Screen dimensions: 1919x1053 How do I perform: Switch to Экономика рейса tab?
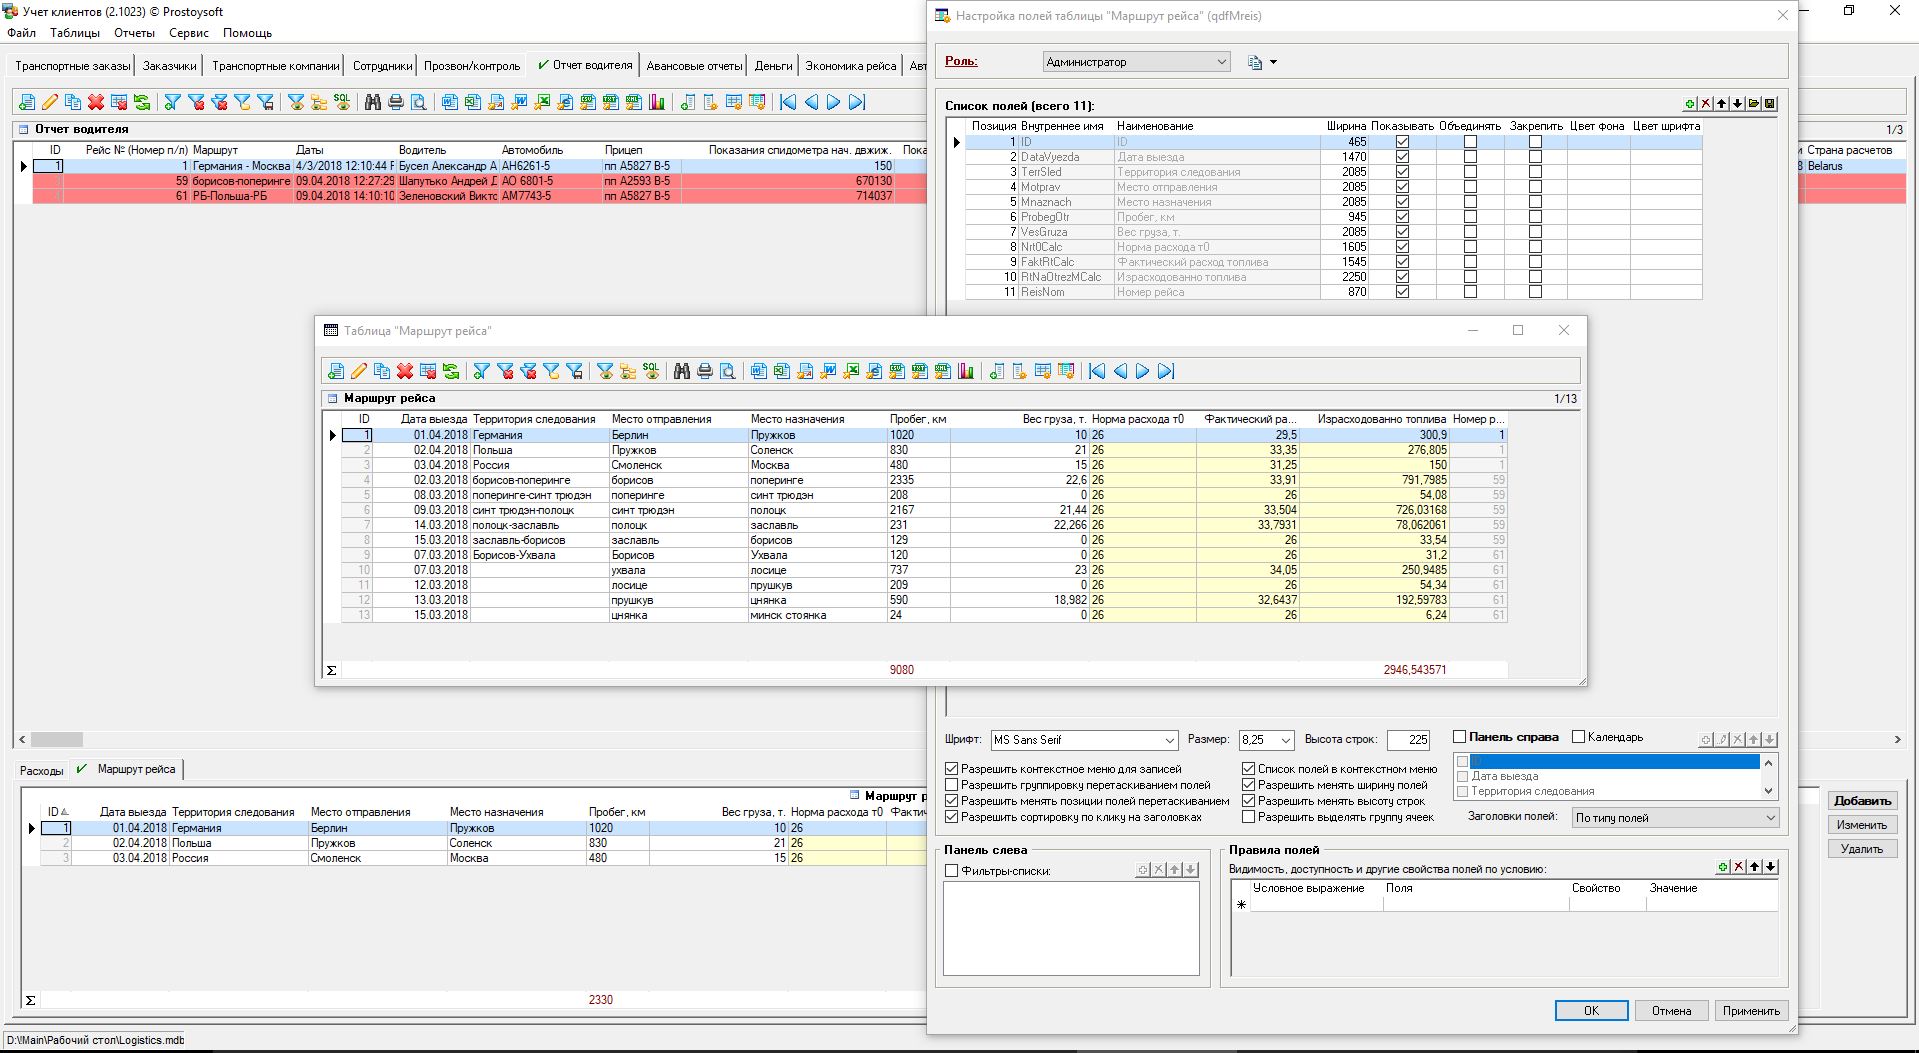tap(850, 66)
